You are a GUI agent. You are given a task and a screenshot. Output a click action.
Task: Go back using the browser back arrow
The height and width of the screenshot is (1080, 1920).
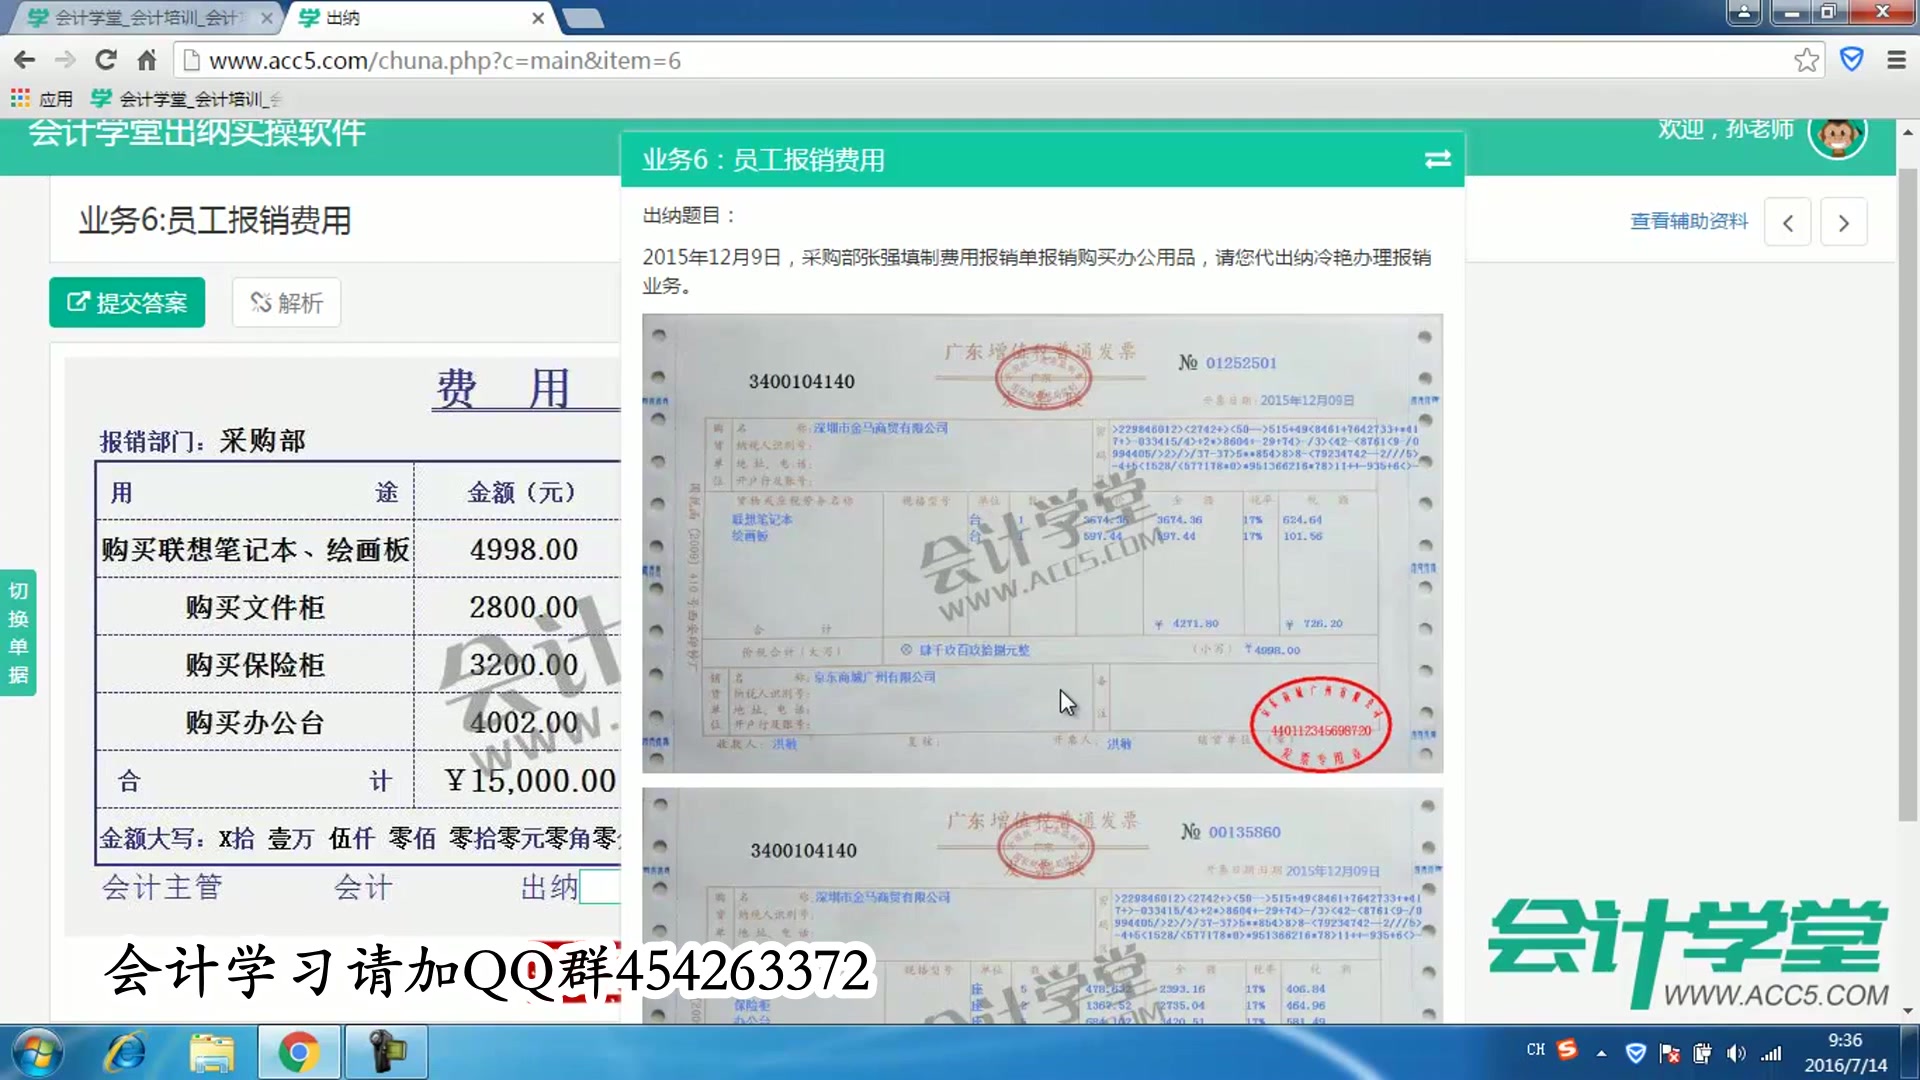click(x=24, y=59)
